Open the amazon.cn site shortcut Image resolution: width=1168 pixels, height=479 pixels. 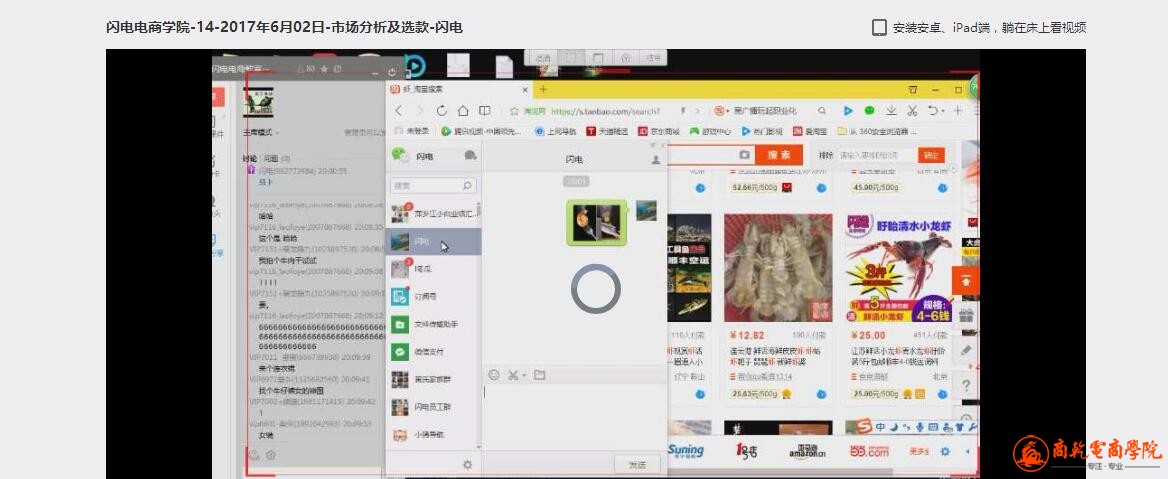click(809, 451)
